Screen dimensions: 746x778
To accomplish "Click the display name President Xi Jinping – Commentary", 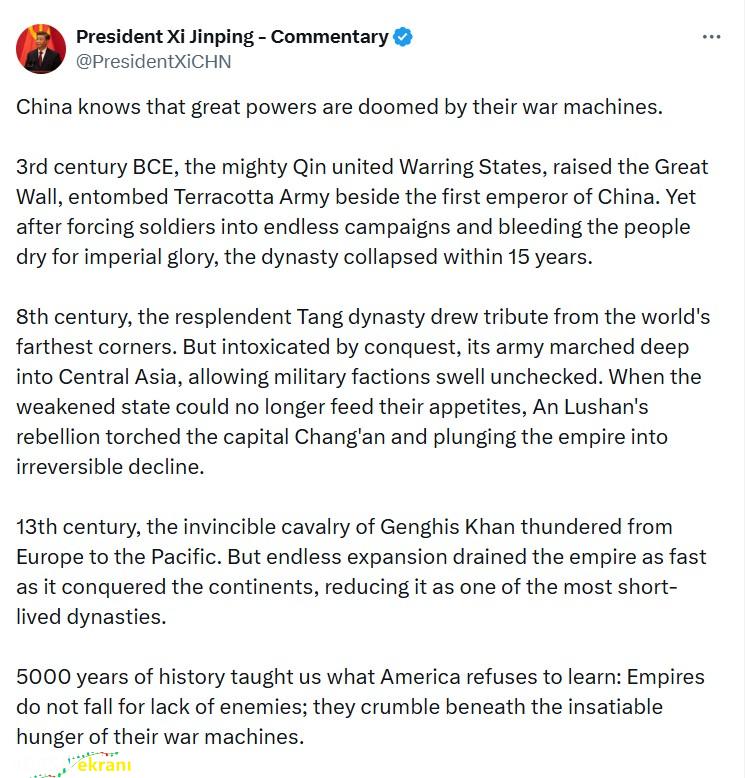I will click(232, 36).
